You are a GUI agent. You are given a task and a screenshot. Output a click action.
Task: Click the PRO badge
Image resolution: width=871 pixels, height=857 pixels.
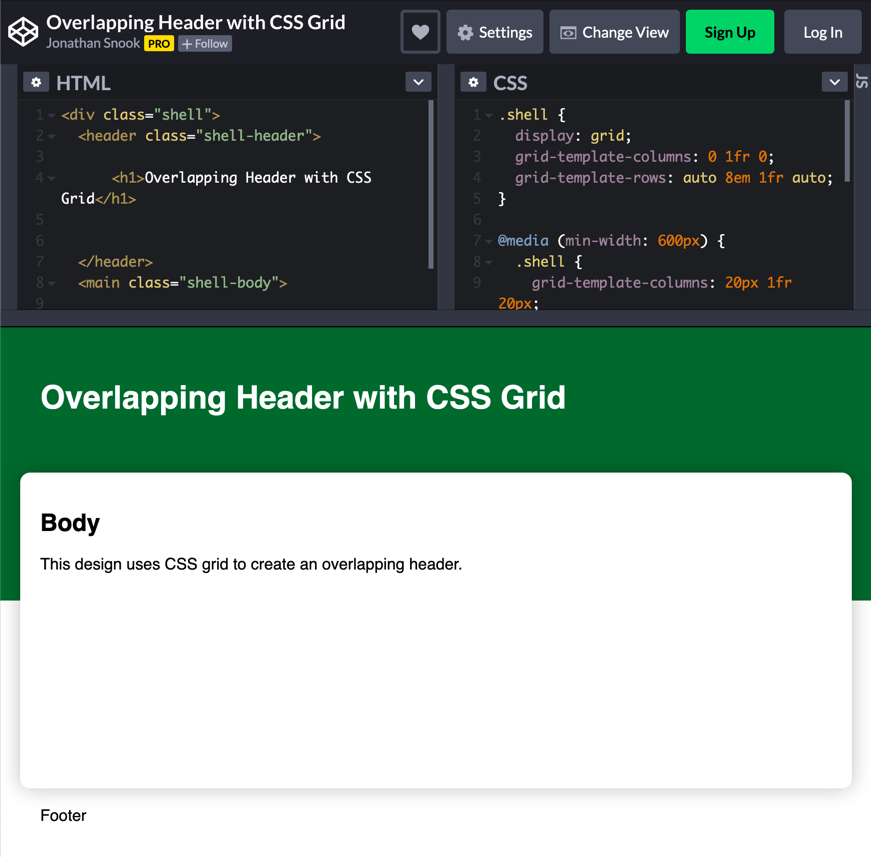pos(159,44)
